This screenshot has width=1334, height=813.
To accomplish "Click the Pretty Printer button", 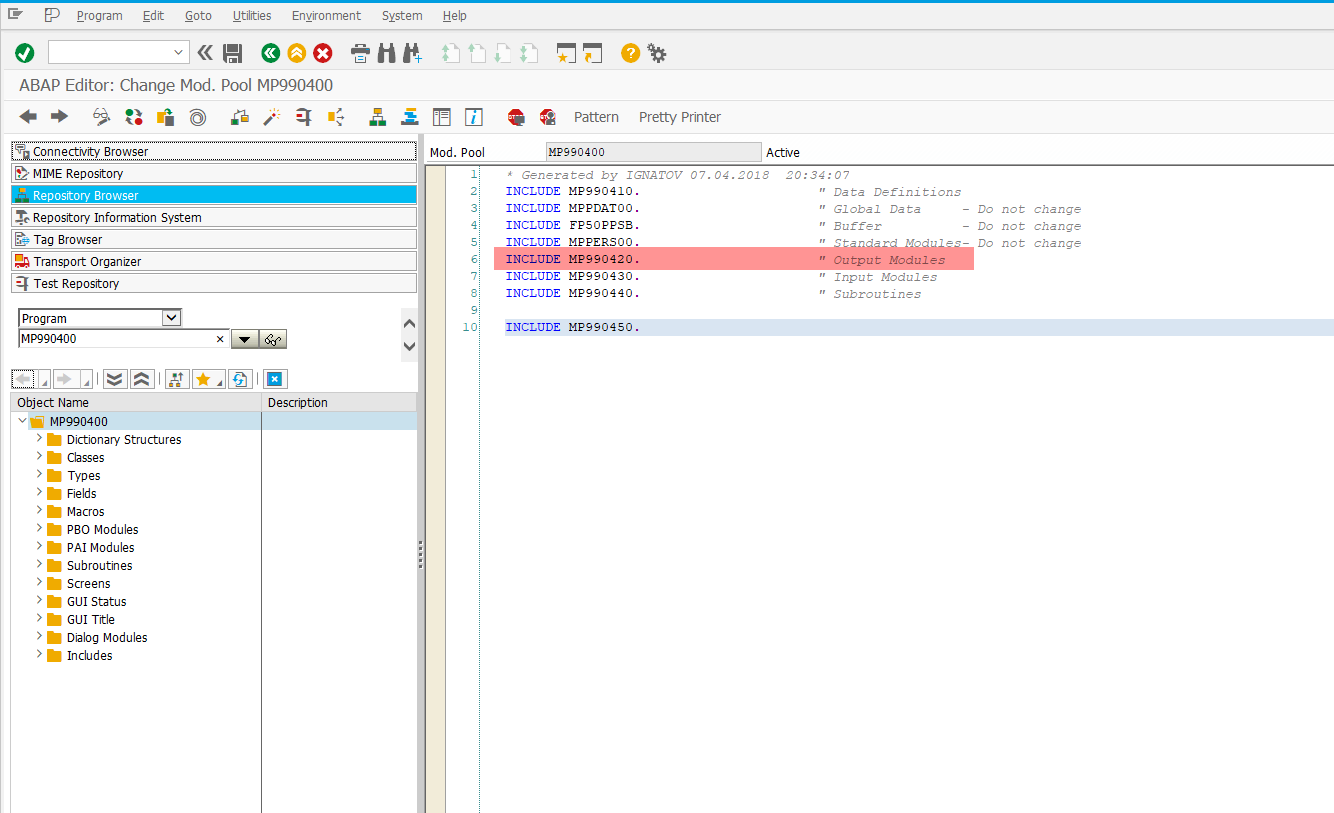I will pos(680,117).
